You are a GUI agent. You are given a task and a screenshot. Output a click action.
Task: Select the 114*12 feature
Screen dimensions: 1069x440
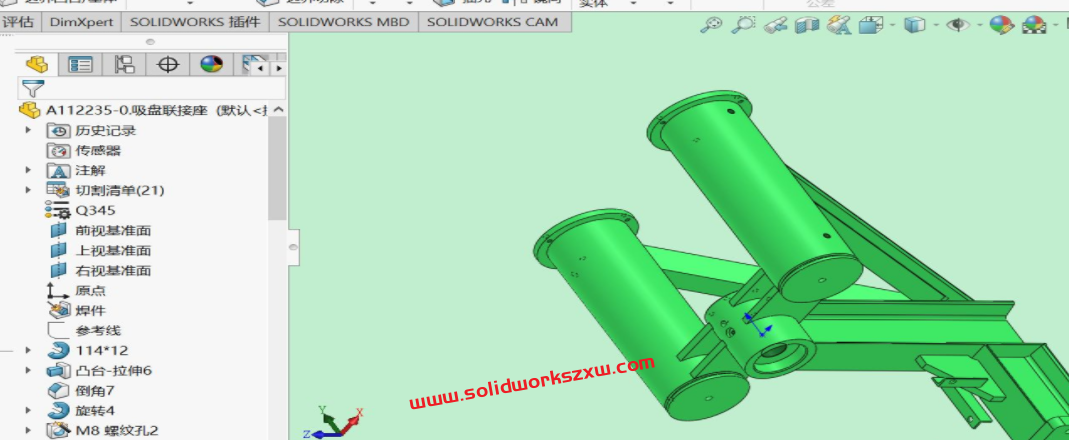click(102, 351)
